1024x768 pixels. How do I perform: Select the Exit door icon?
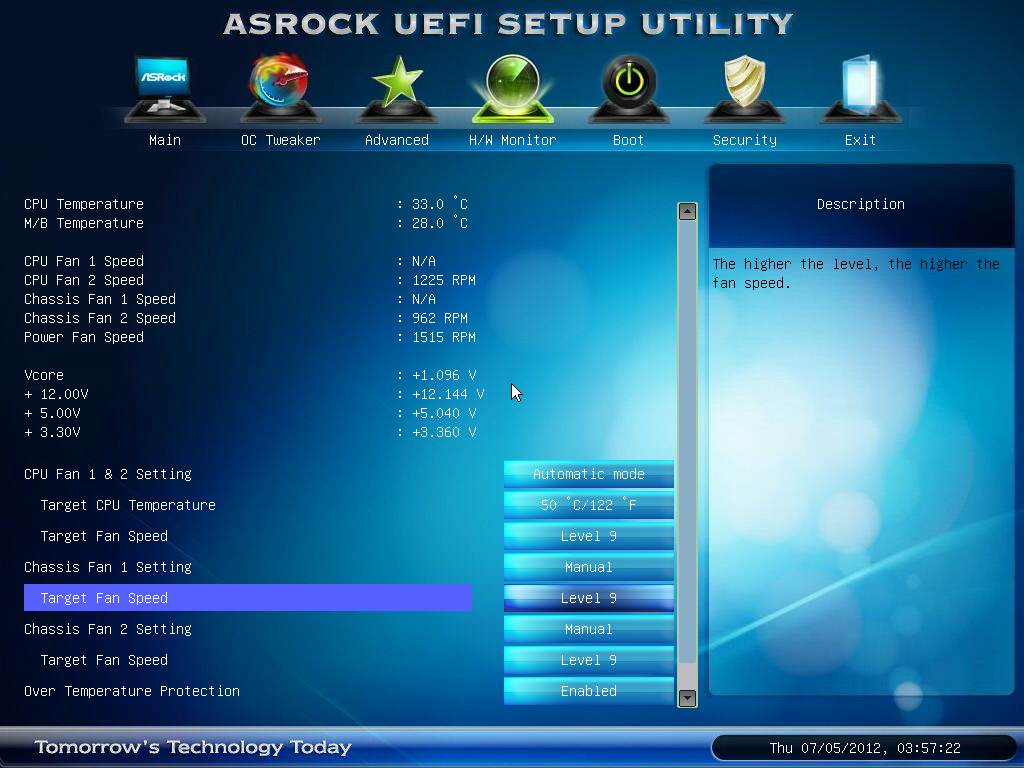[860, 89]
